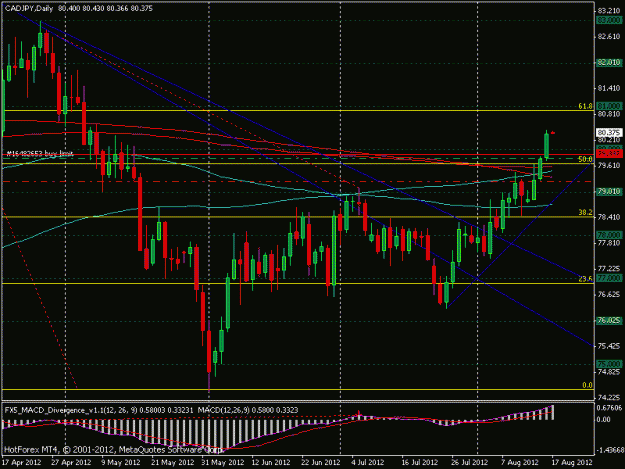The height and width of the screenshot is (469, 625).
Task: Click the #16482653 buy limit order label
Action: tap(40, 153)
